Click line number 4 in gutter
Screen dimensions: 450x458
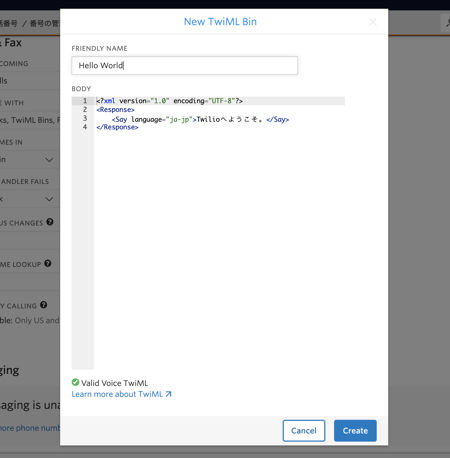pyautogui.click(x=85, y=127)
